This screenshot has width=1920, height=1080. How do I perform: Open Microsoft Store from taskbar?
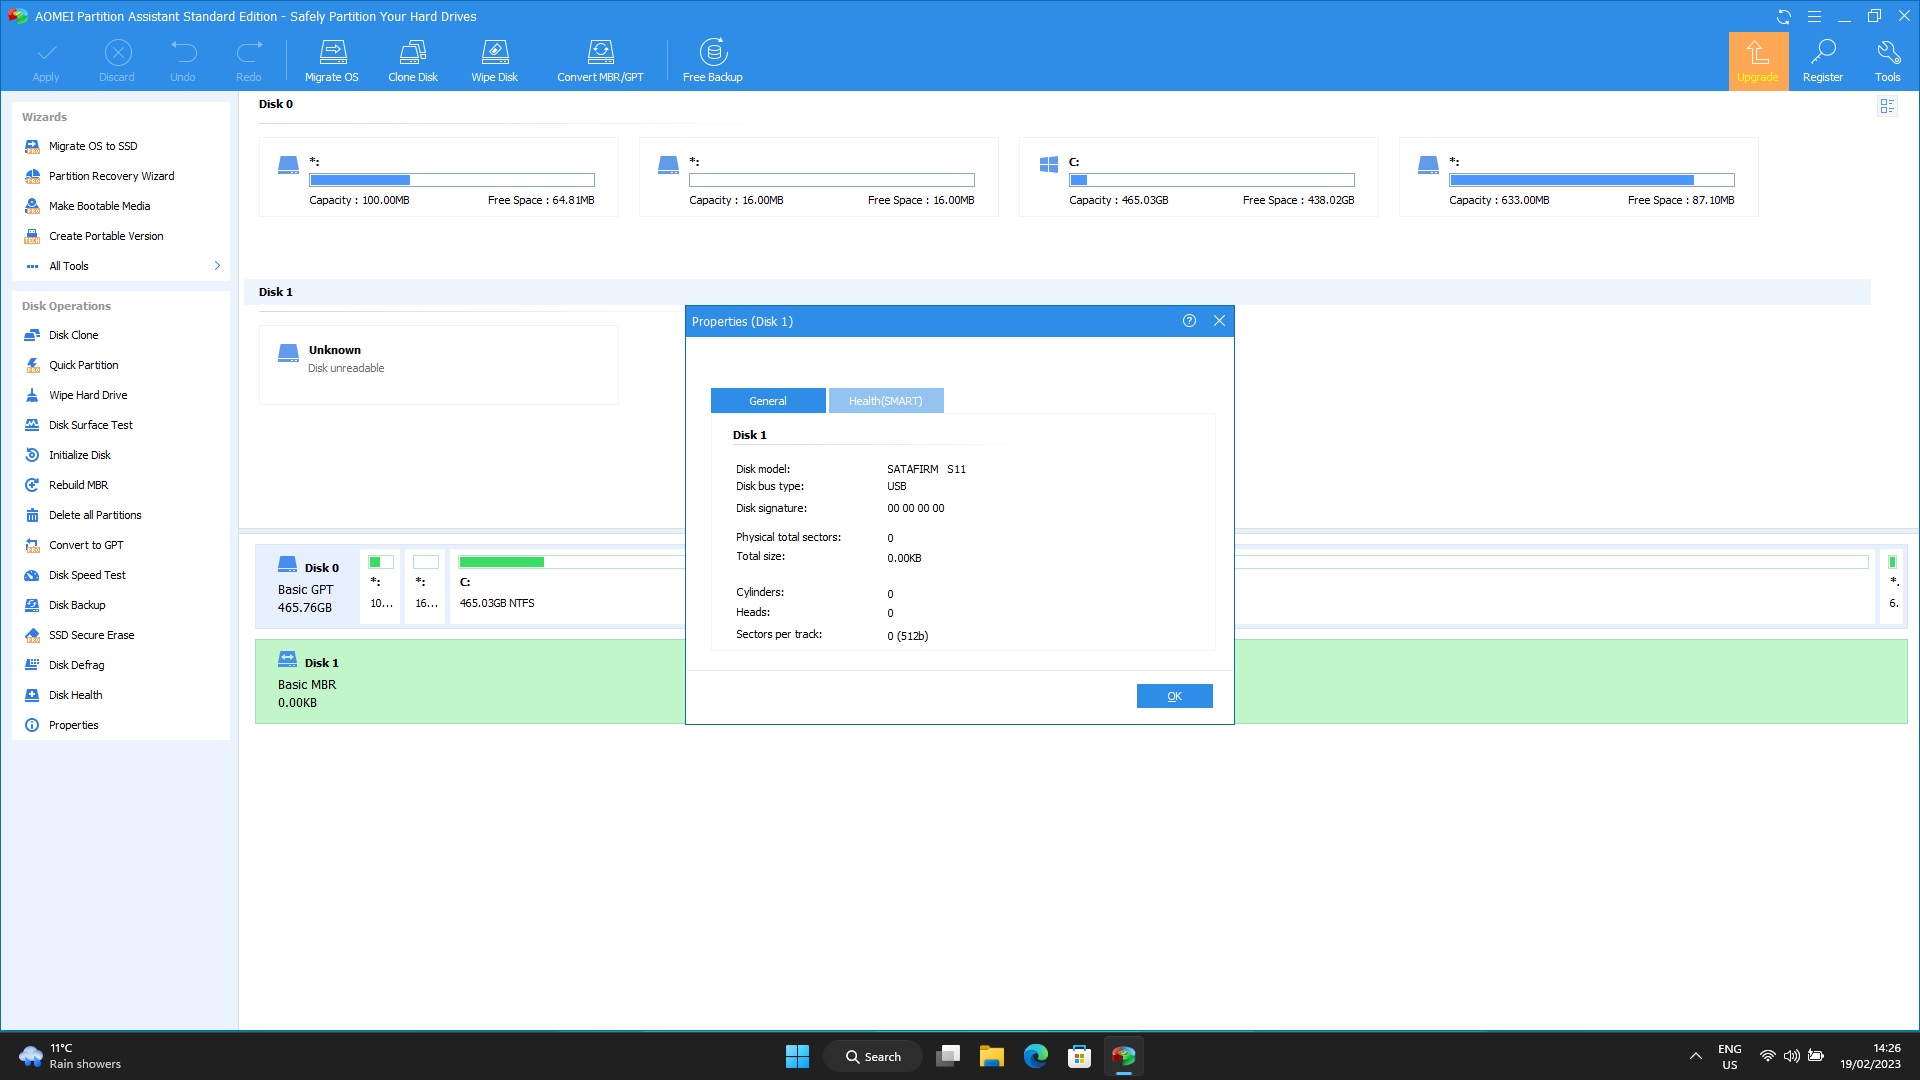(1079, 1056)
